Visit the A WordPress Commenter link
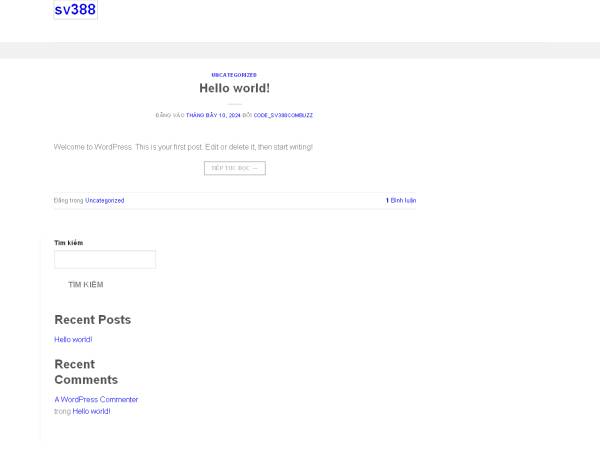The image size is (600, 450). [x=96, y=400]
